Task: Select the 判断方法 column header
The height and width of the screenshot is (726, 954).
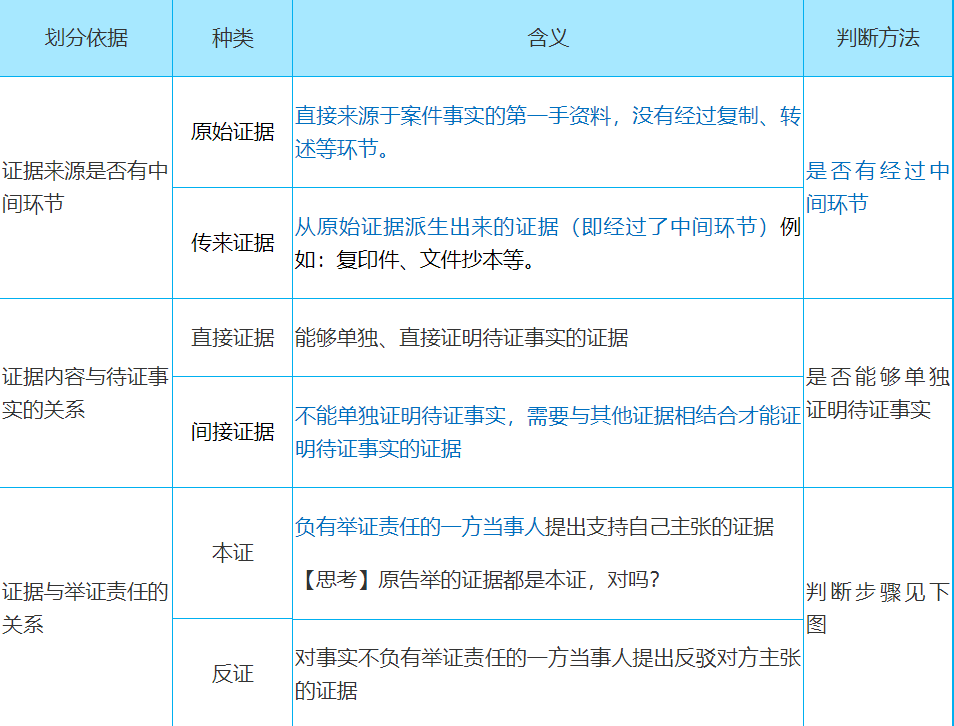Action: point(877,39)
